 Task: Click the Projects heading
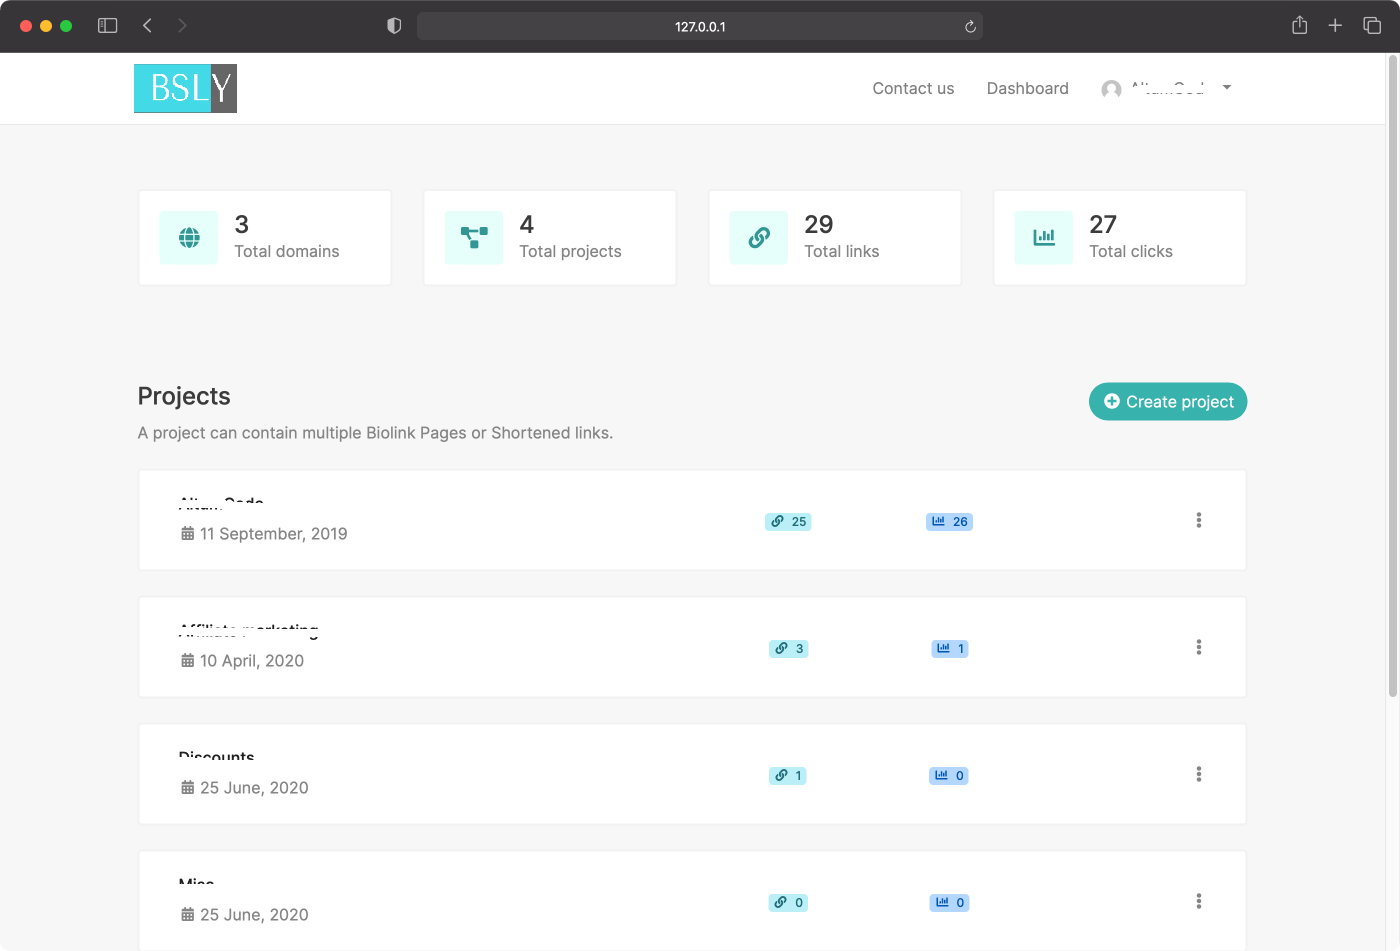[184, 396]
